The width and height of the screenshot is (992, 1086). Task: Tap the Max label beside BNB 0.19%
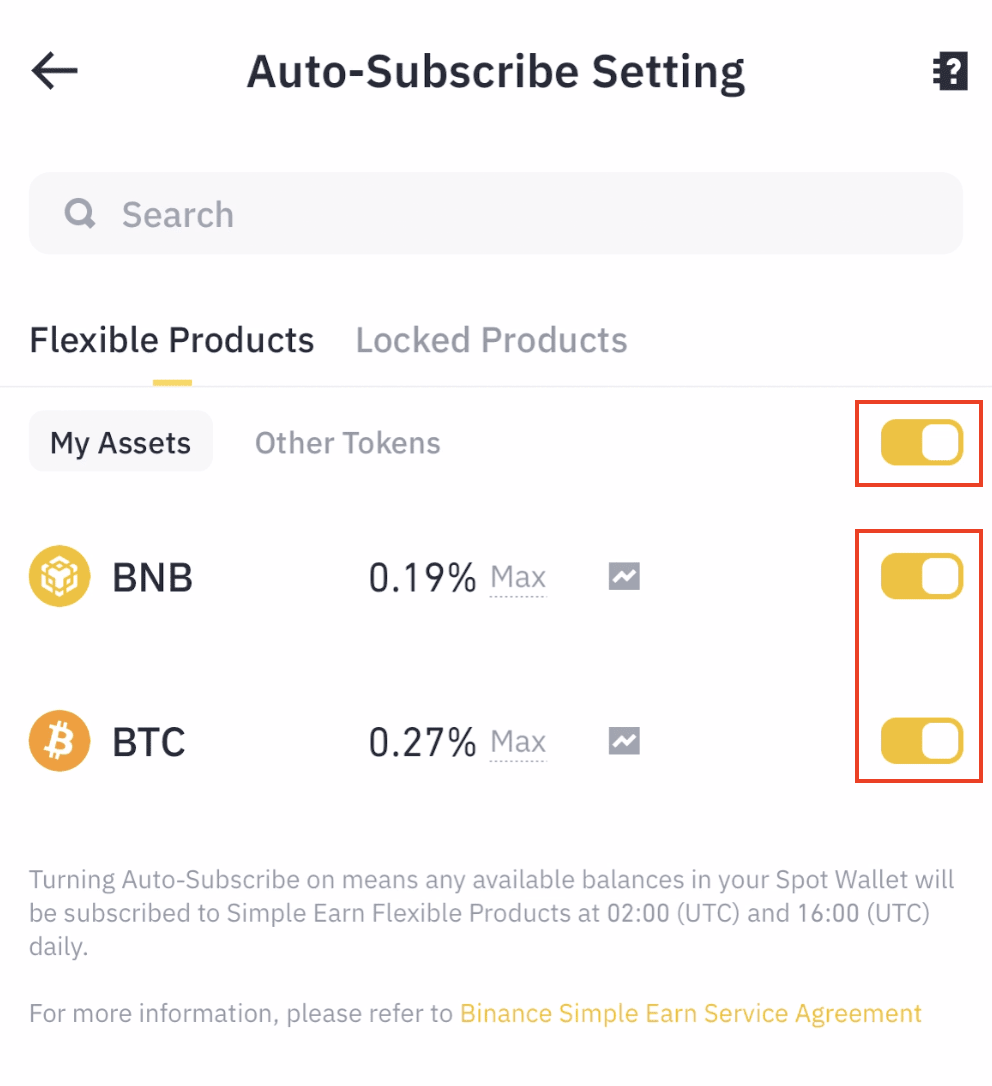coord(518,577)
